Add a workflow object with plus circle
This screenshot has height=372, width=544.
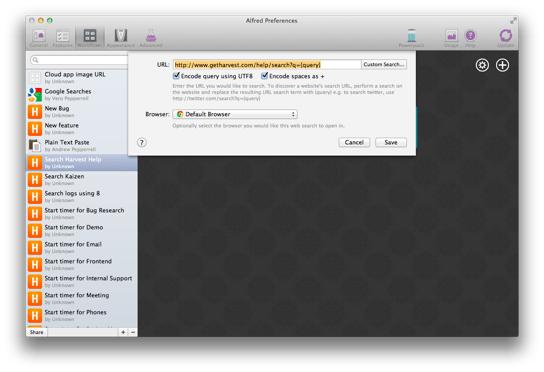click(502, 65)
